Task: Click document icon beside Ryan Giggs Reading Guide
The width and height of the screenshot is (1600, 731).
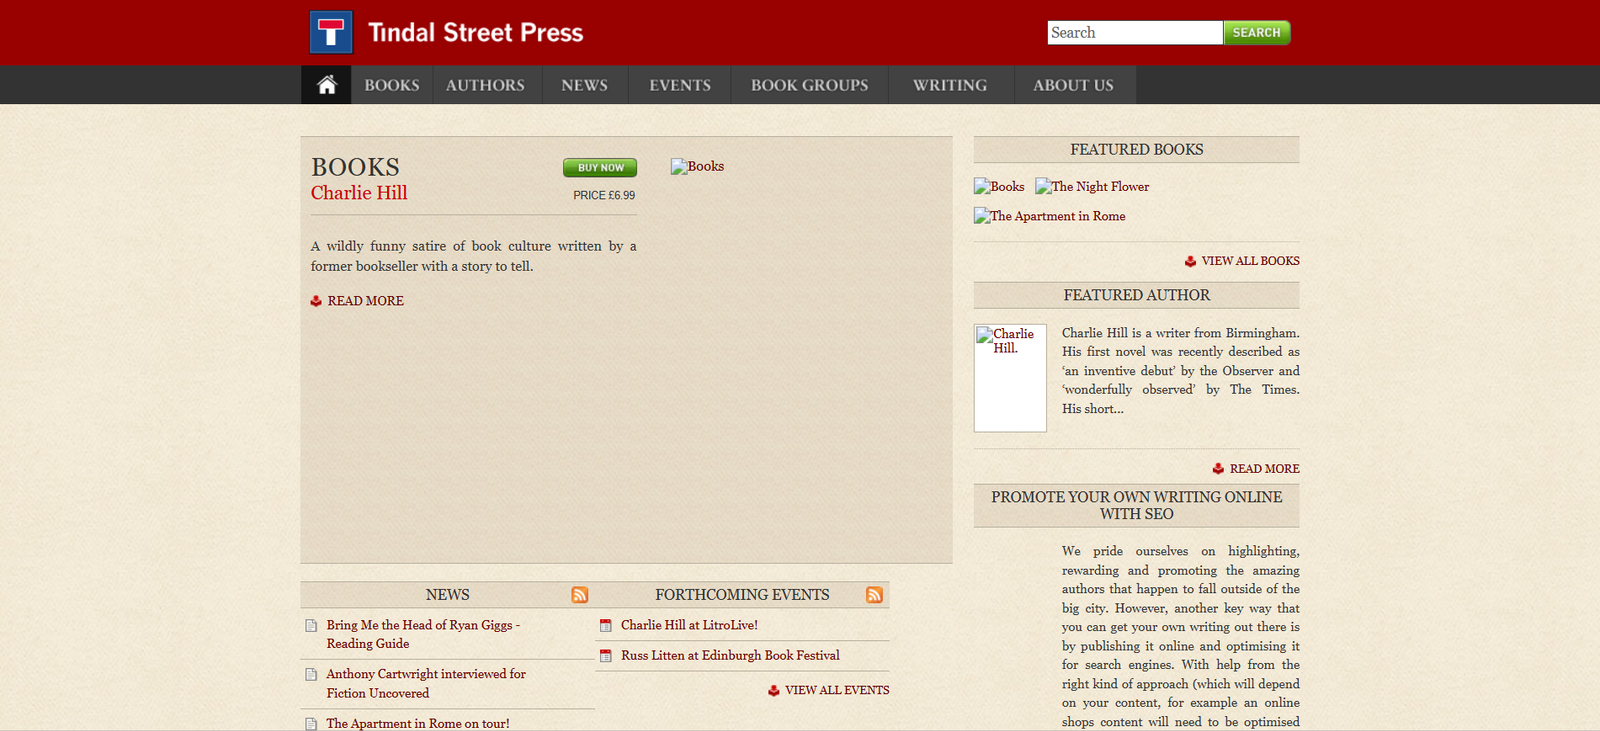Action: tap(311, 626)
